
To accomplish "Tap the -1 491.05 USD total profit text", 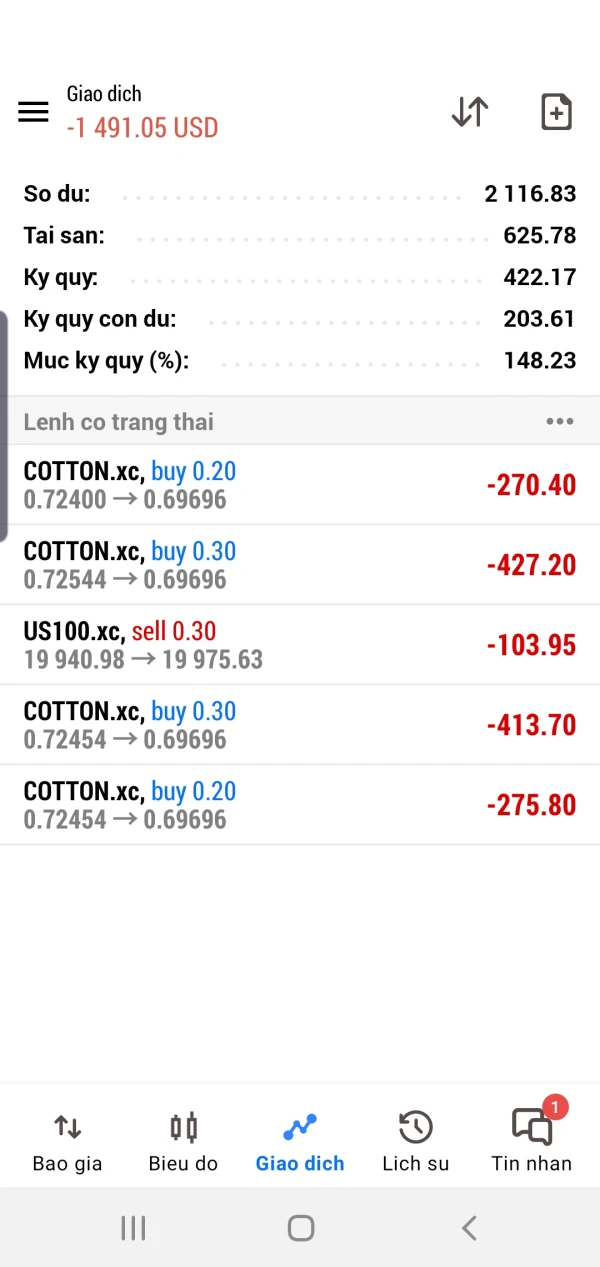I will pyautogui.click(x=142, y=128).
